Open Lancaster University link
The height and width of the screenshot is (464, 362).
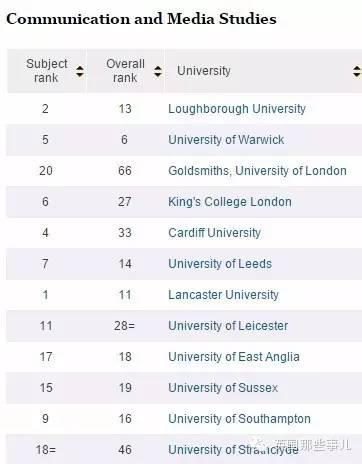(x=223, y=295)
